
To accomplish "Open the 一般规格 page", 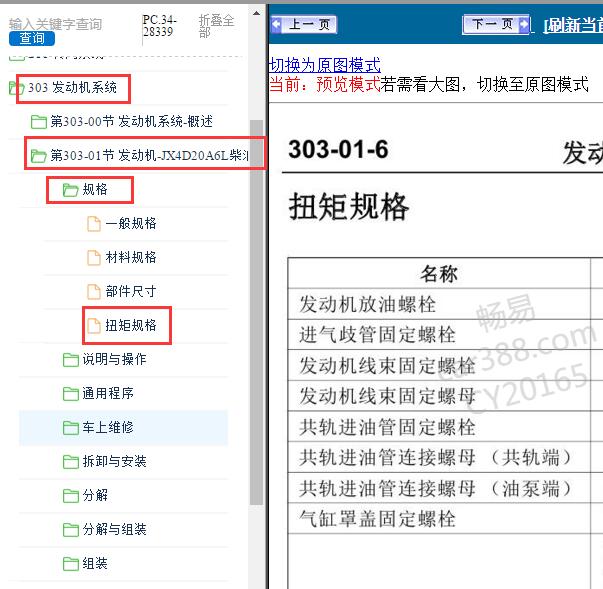I will click(131, 223).
